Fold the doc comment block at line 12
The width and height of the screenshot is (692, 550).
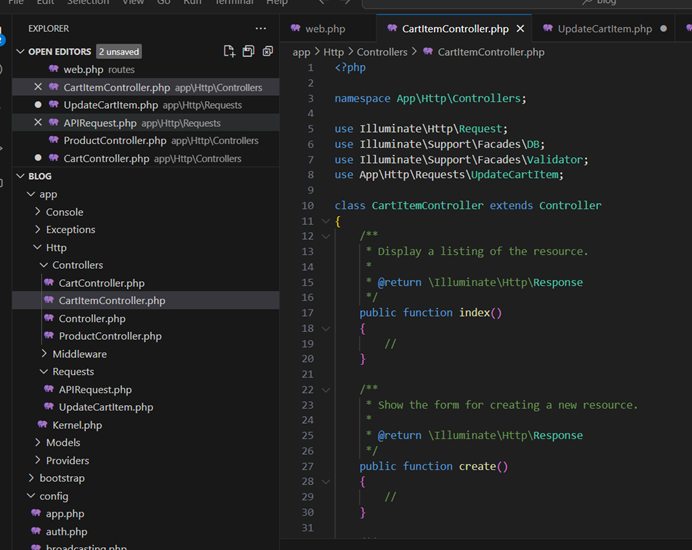[x=326, y=236]
